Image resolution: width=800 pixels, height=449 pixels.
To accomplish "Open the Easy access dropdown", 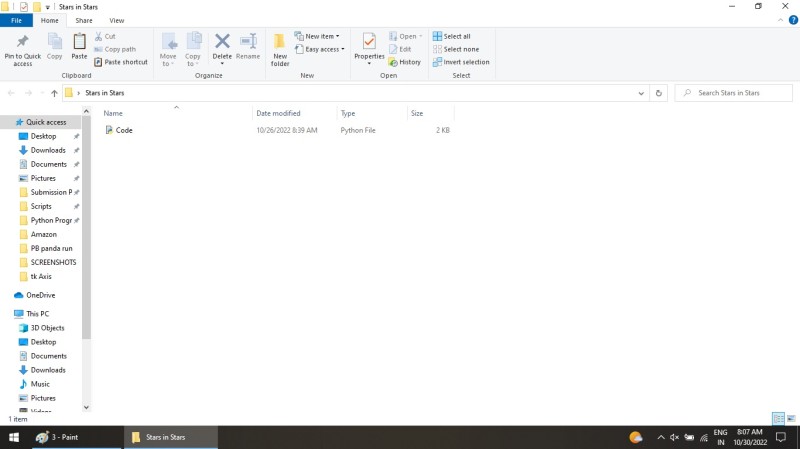I will pos(324,49).
